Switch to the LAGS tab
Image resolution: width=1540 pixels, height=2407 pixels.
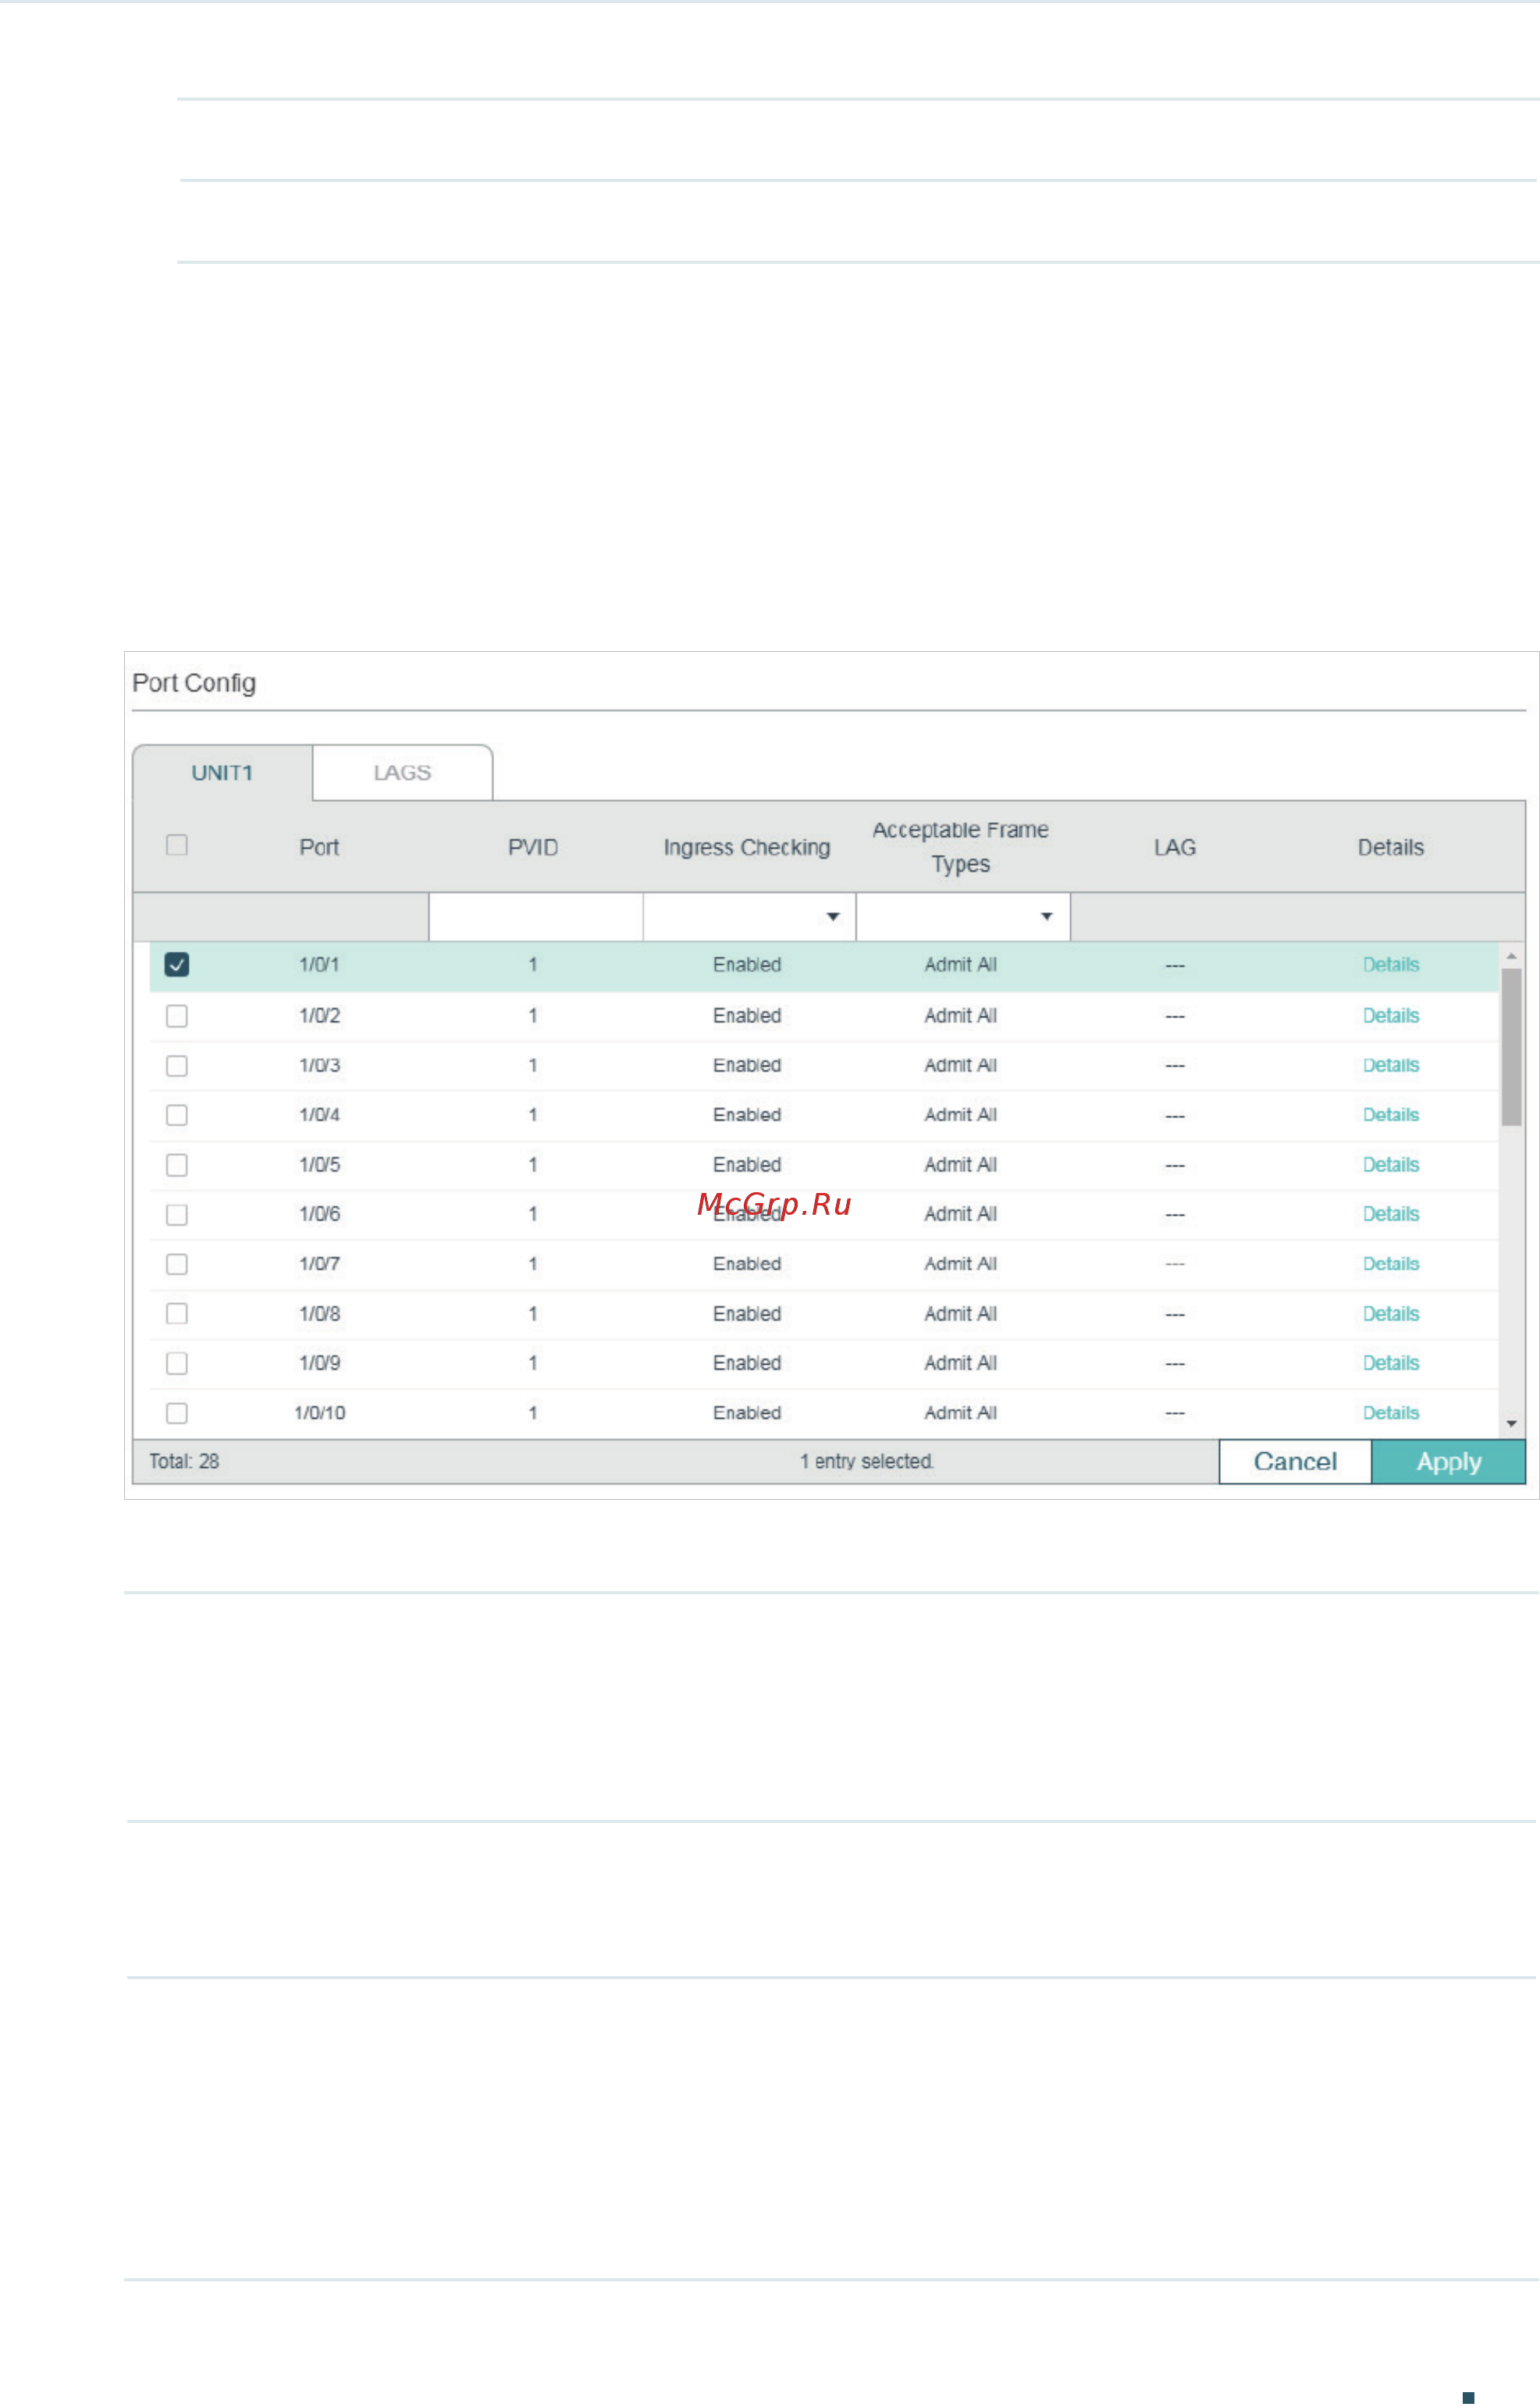click(402, 773)
